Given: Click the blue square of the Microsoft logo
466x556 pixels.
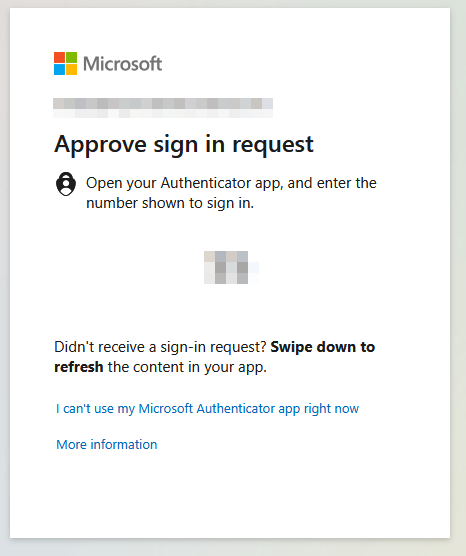Looking at the screenshot, I should (x=59, y=70).
